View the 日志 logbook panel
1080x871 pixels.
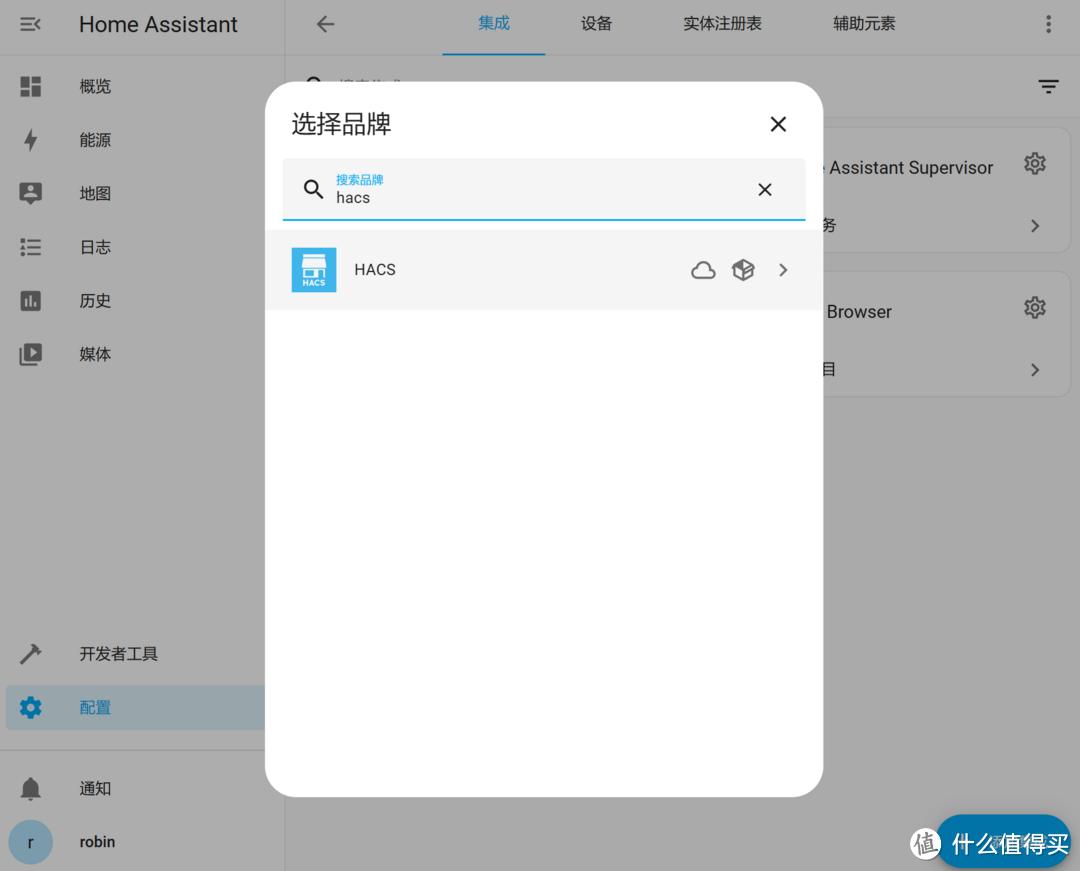95,247
